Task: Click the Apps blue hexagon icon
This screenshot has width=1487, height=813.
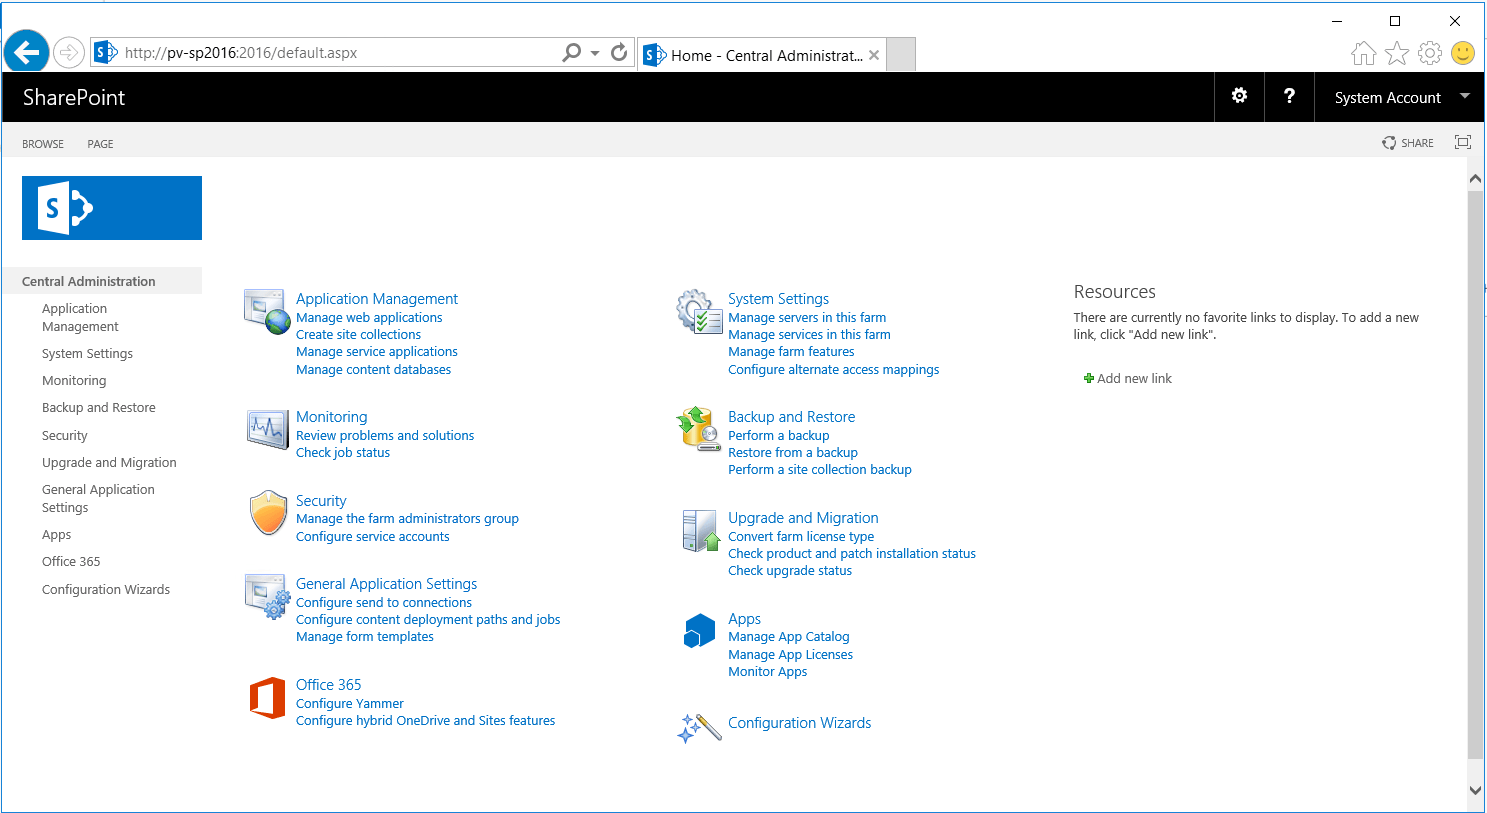Action: (x=700, y=630)
